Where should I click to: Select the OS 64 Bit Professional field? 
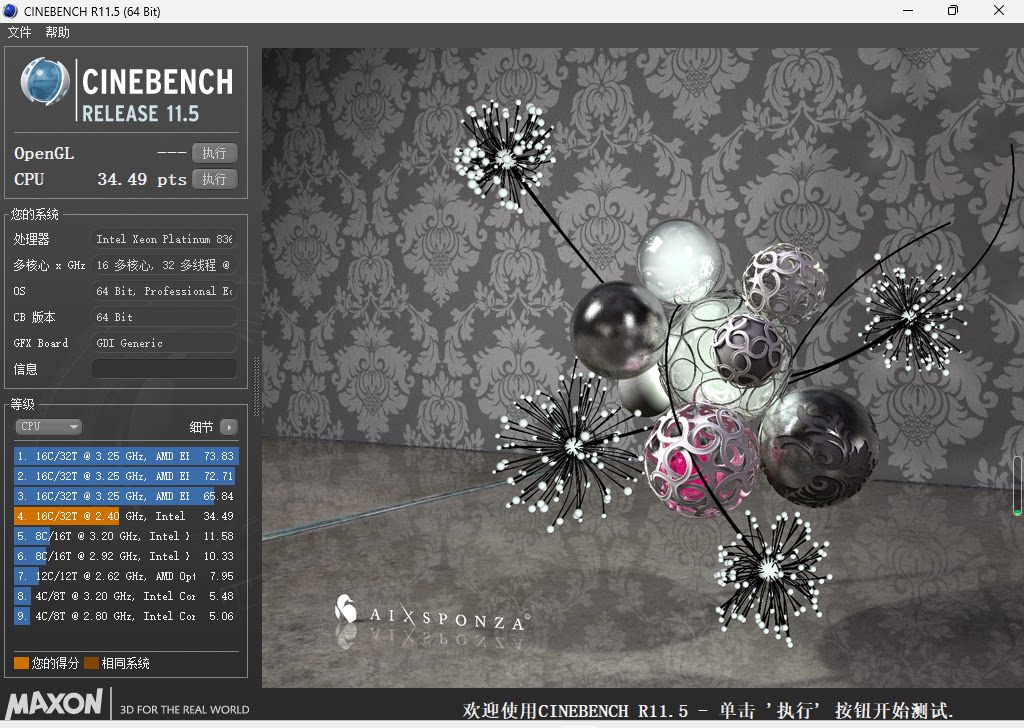[164, 291]
